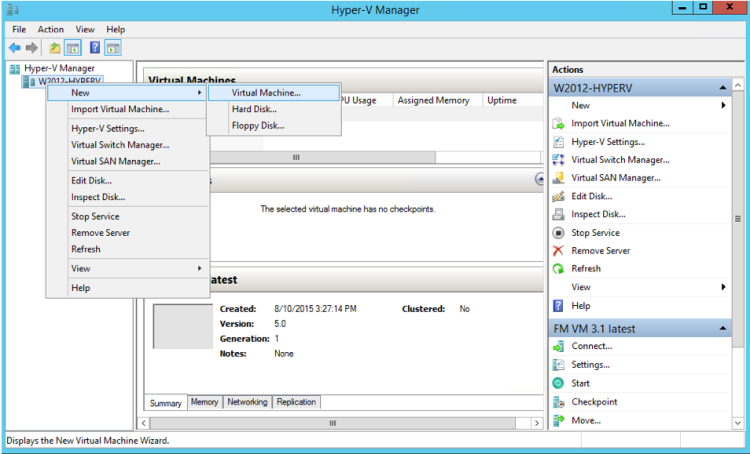Open Virtual Switch Manager from Actions pane icon

click(558, 160)
